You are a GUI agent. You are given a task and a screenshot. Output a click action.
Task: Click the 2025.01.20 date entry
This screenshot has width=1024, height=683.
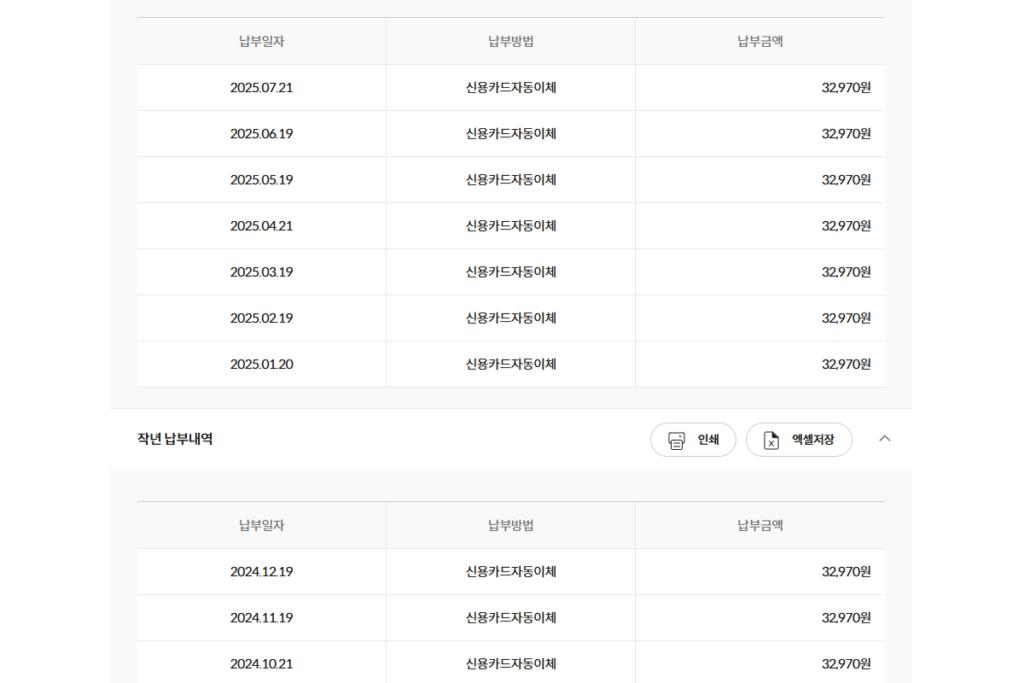[x=261, y=364]
